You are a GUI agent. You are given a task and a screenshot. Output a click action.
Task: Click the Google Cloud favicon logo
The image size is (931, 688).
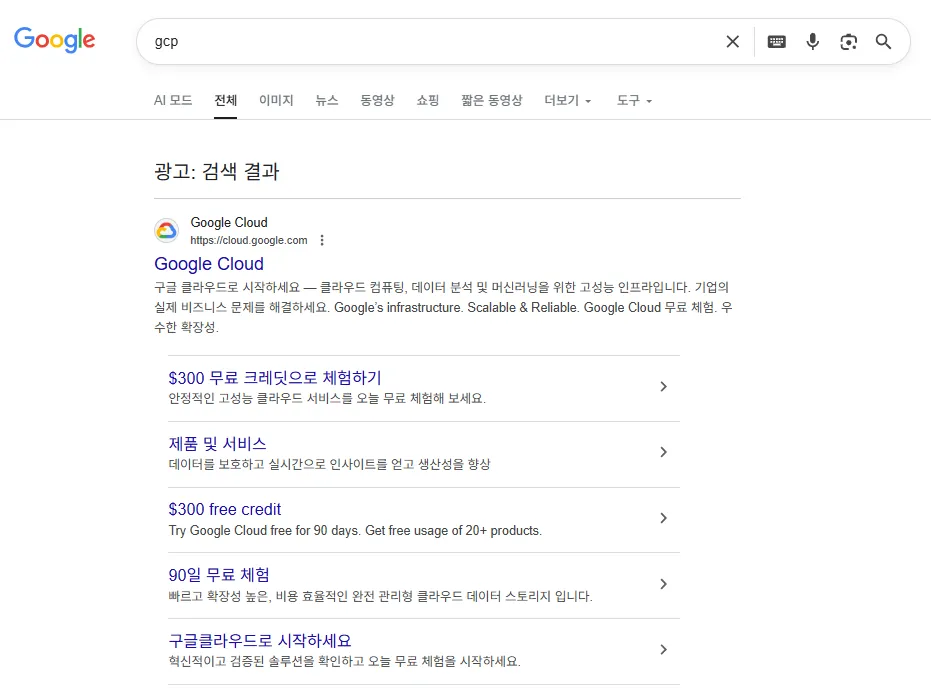(x=167, y=231)
